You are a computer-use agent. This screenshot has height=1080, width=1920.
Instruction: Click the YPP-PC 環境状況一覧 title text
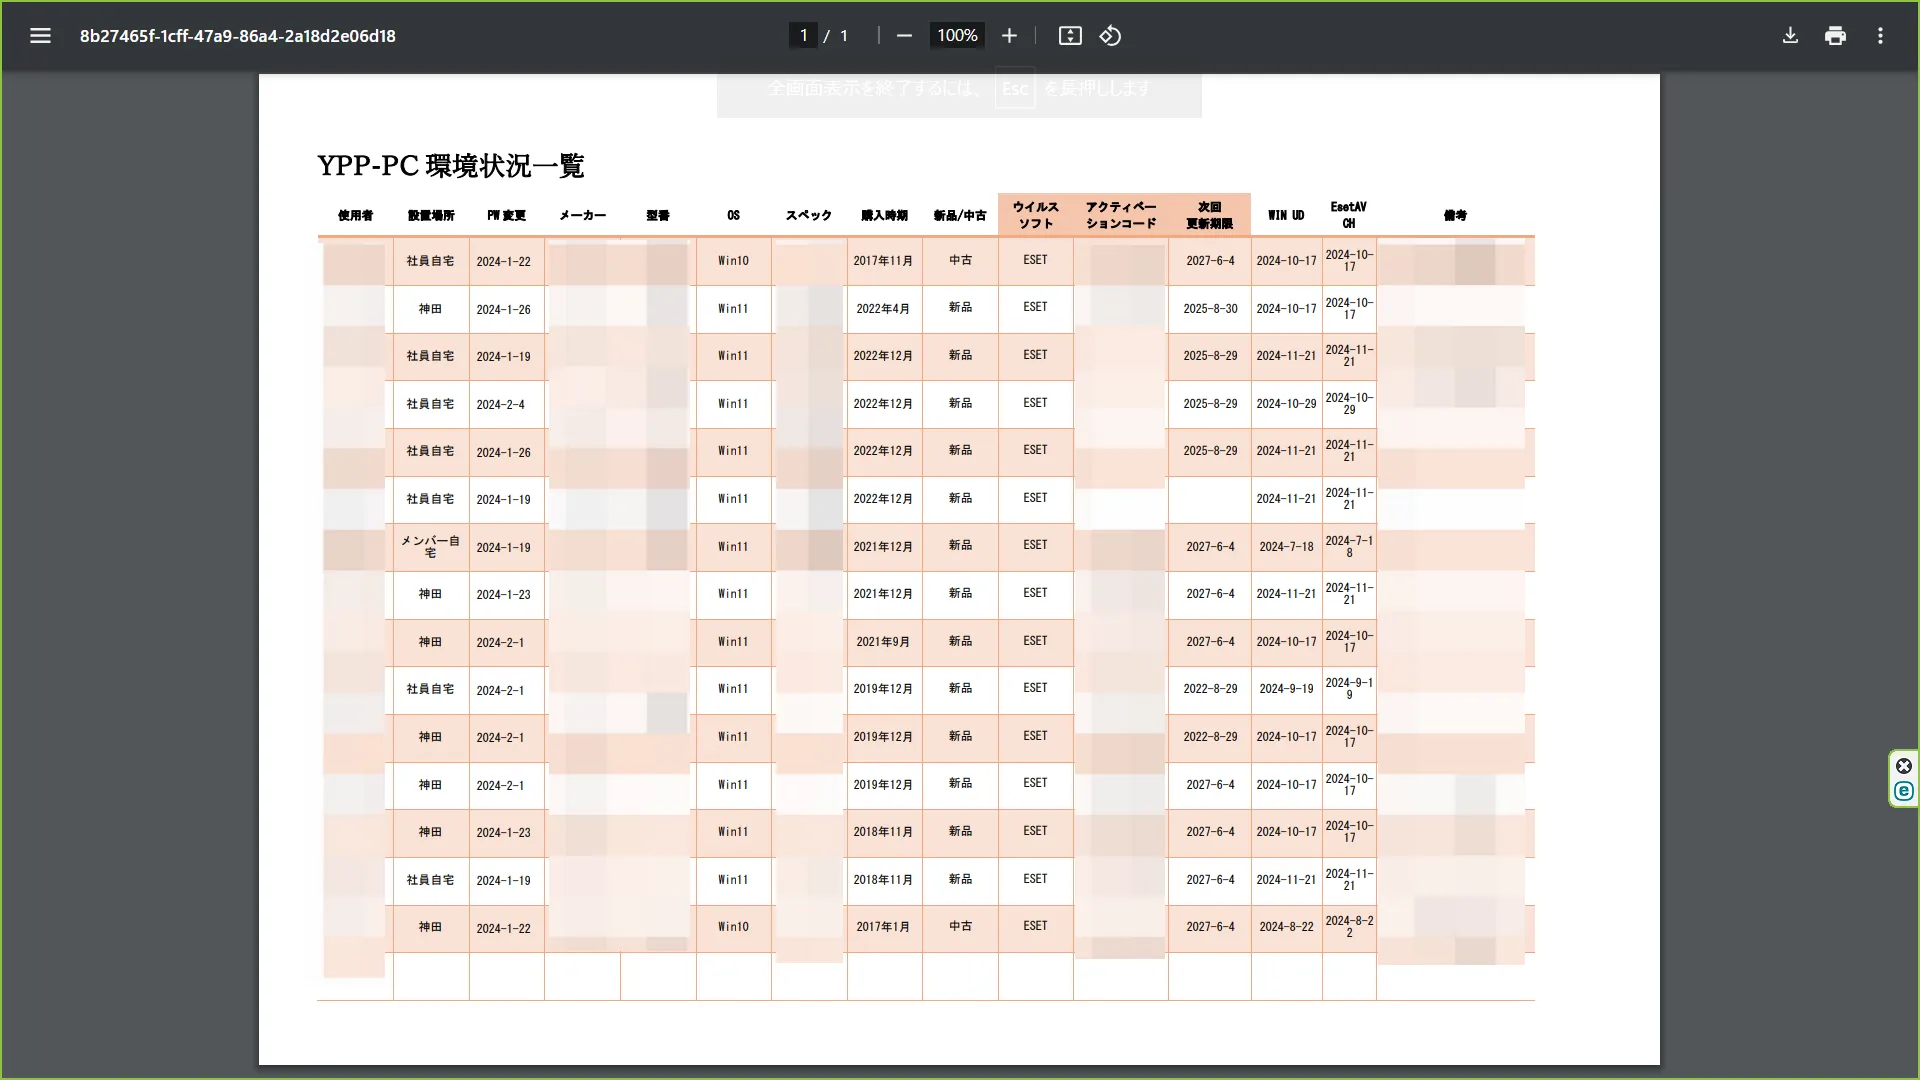click(450, 166)
